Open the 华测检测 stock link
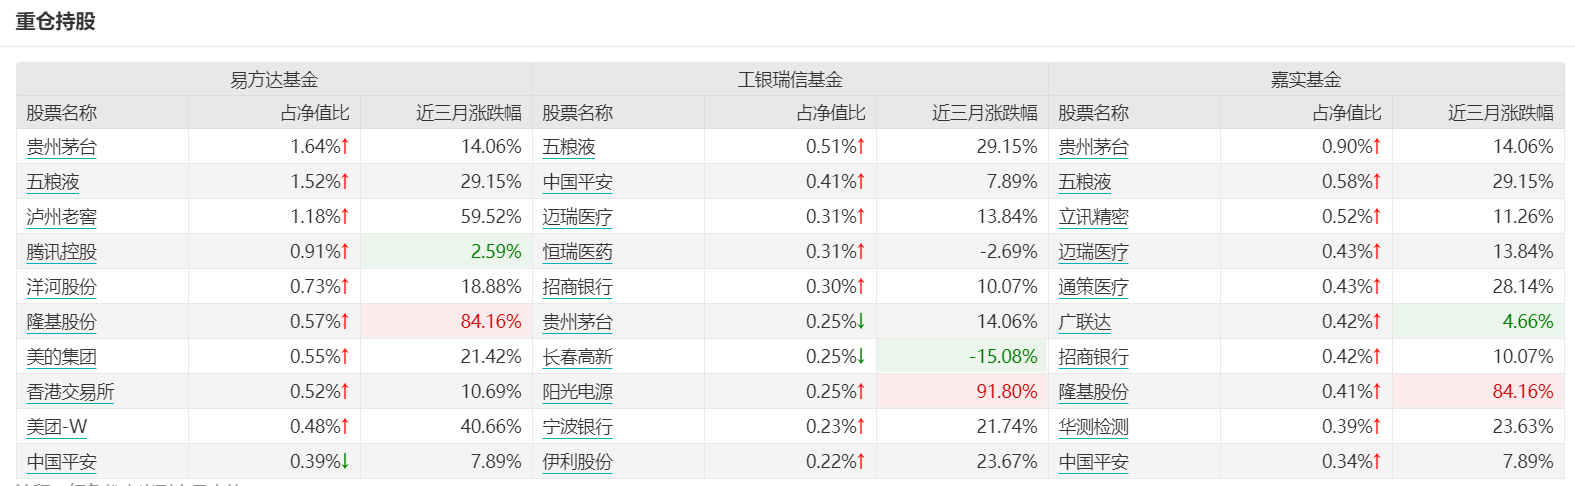Viewport: 1575px width, 486px height. point(1093,427)
